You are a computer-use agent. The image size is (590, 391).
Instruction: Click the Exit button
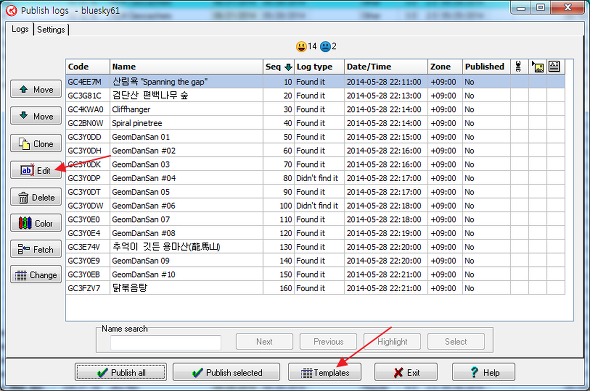[406, 372]
